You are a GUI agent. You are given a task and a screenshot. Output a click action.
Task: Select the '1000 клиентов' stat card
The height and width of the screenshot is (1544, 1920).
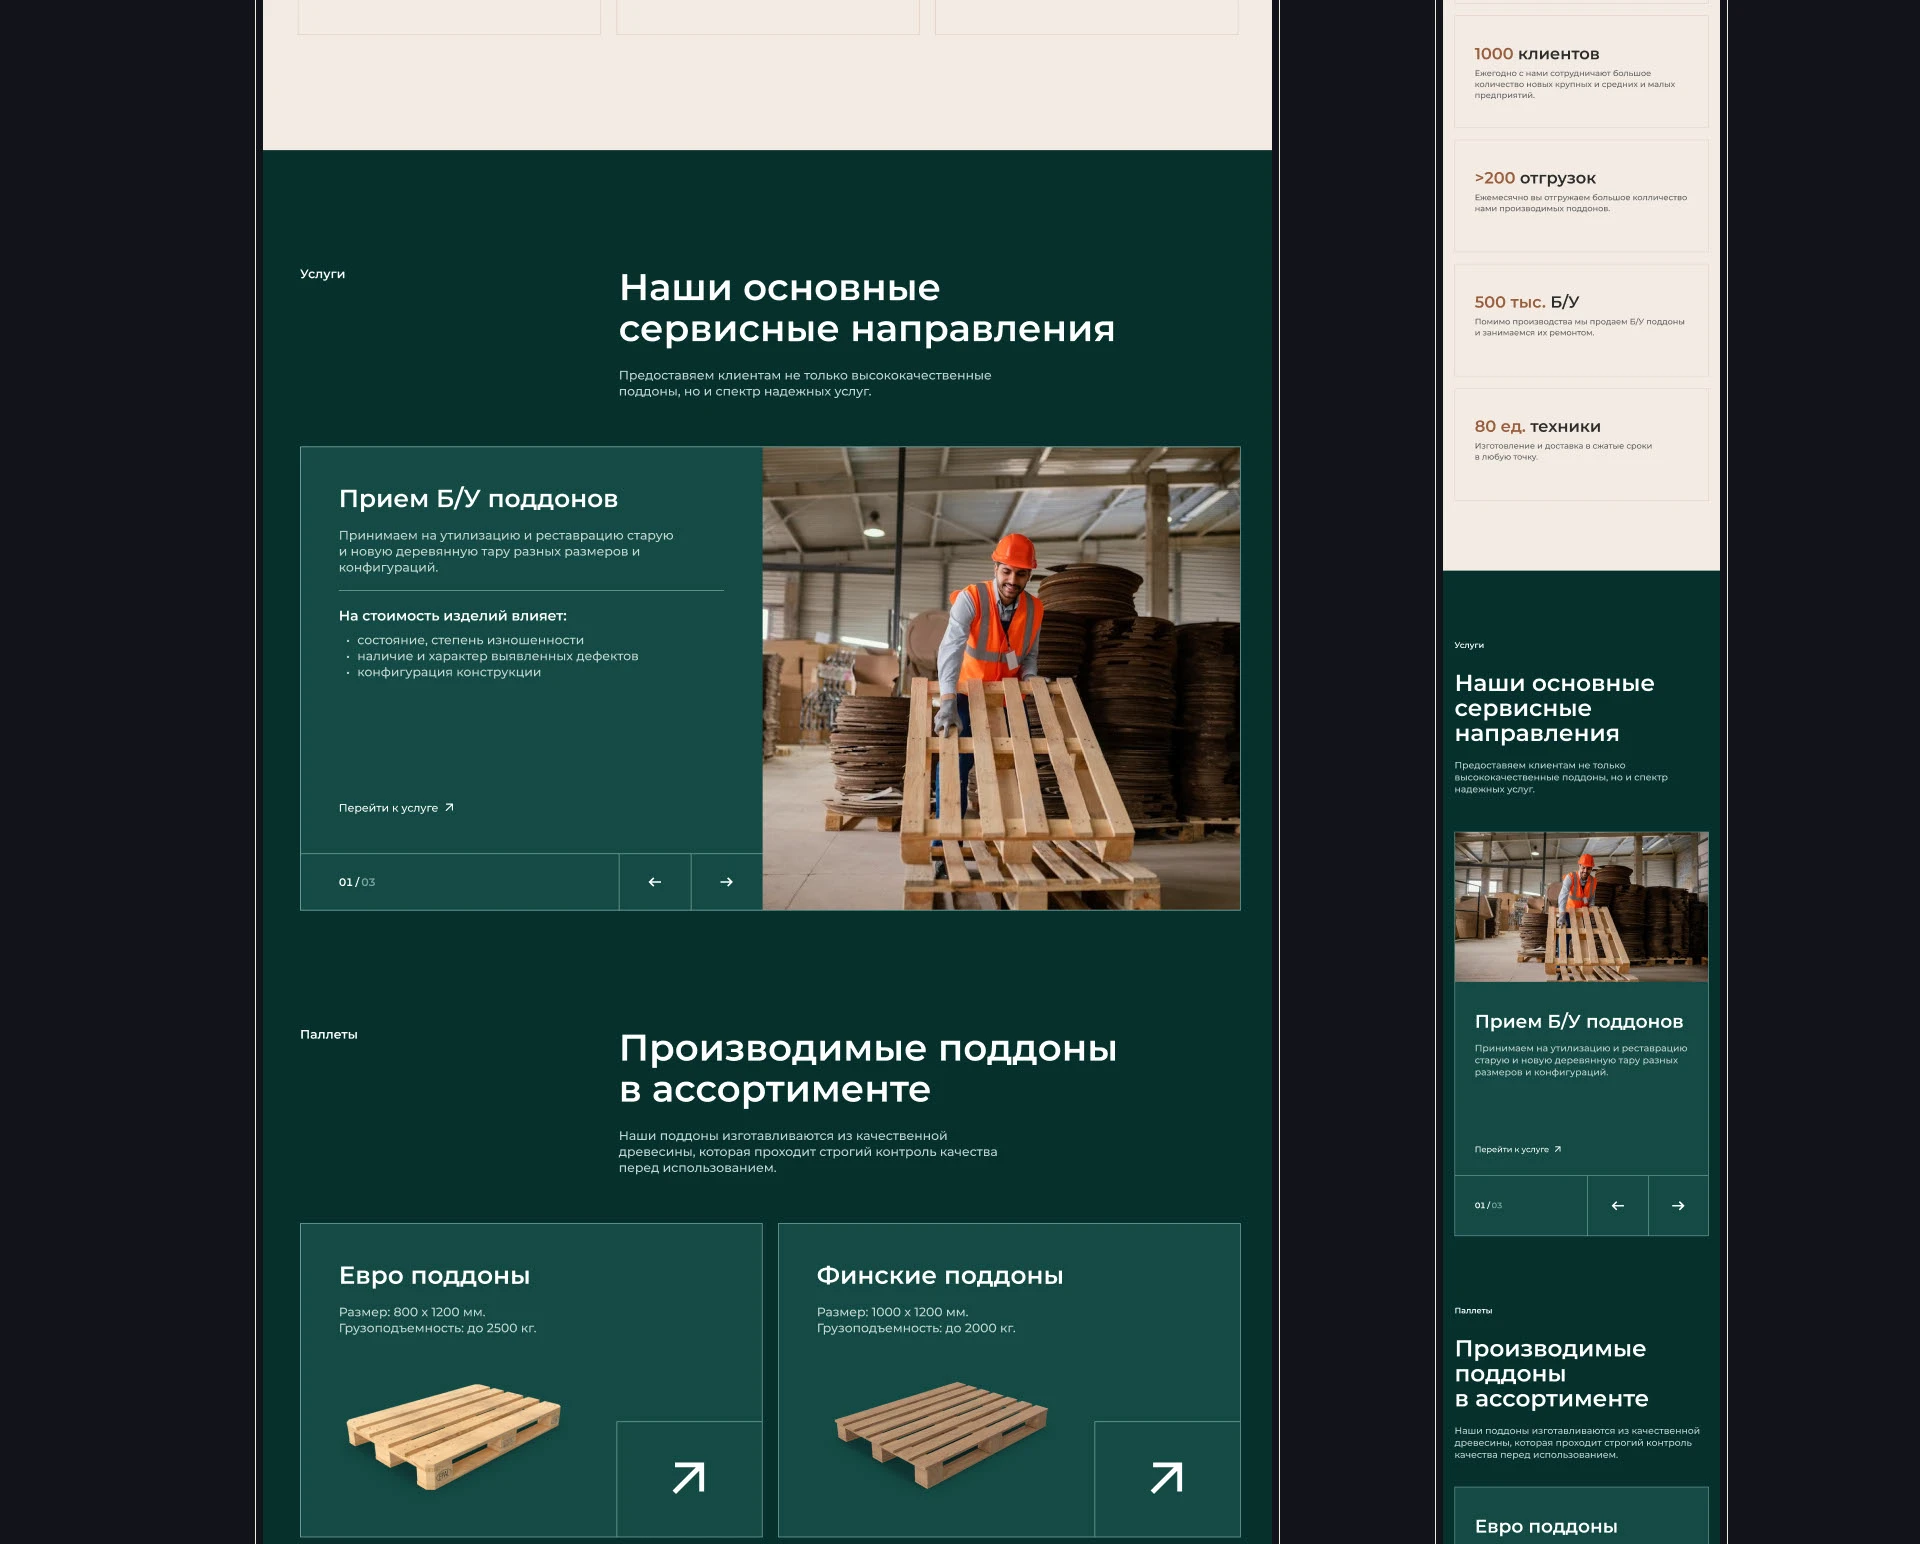1581,72
